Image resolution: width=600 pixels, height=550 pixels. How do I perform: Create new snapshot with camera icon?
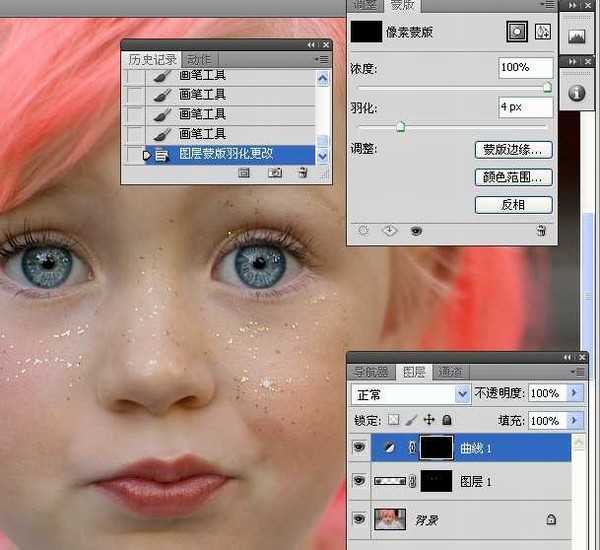pyautogui.click(x=274, y=173)
